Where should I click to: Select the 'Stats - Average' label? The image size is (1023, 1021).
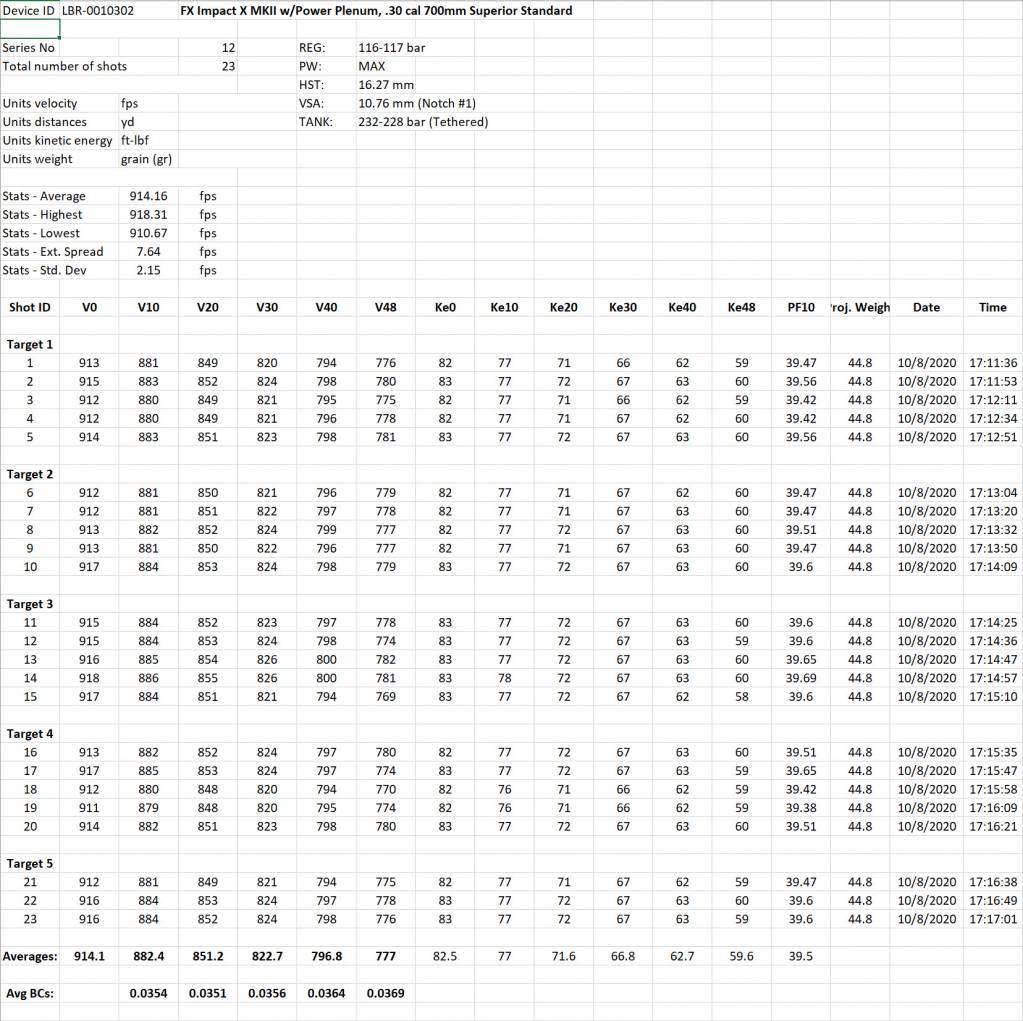pos(44,196)
